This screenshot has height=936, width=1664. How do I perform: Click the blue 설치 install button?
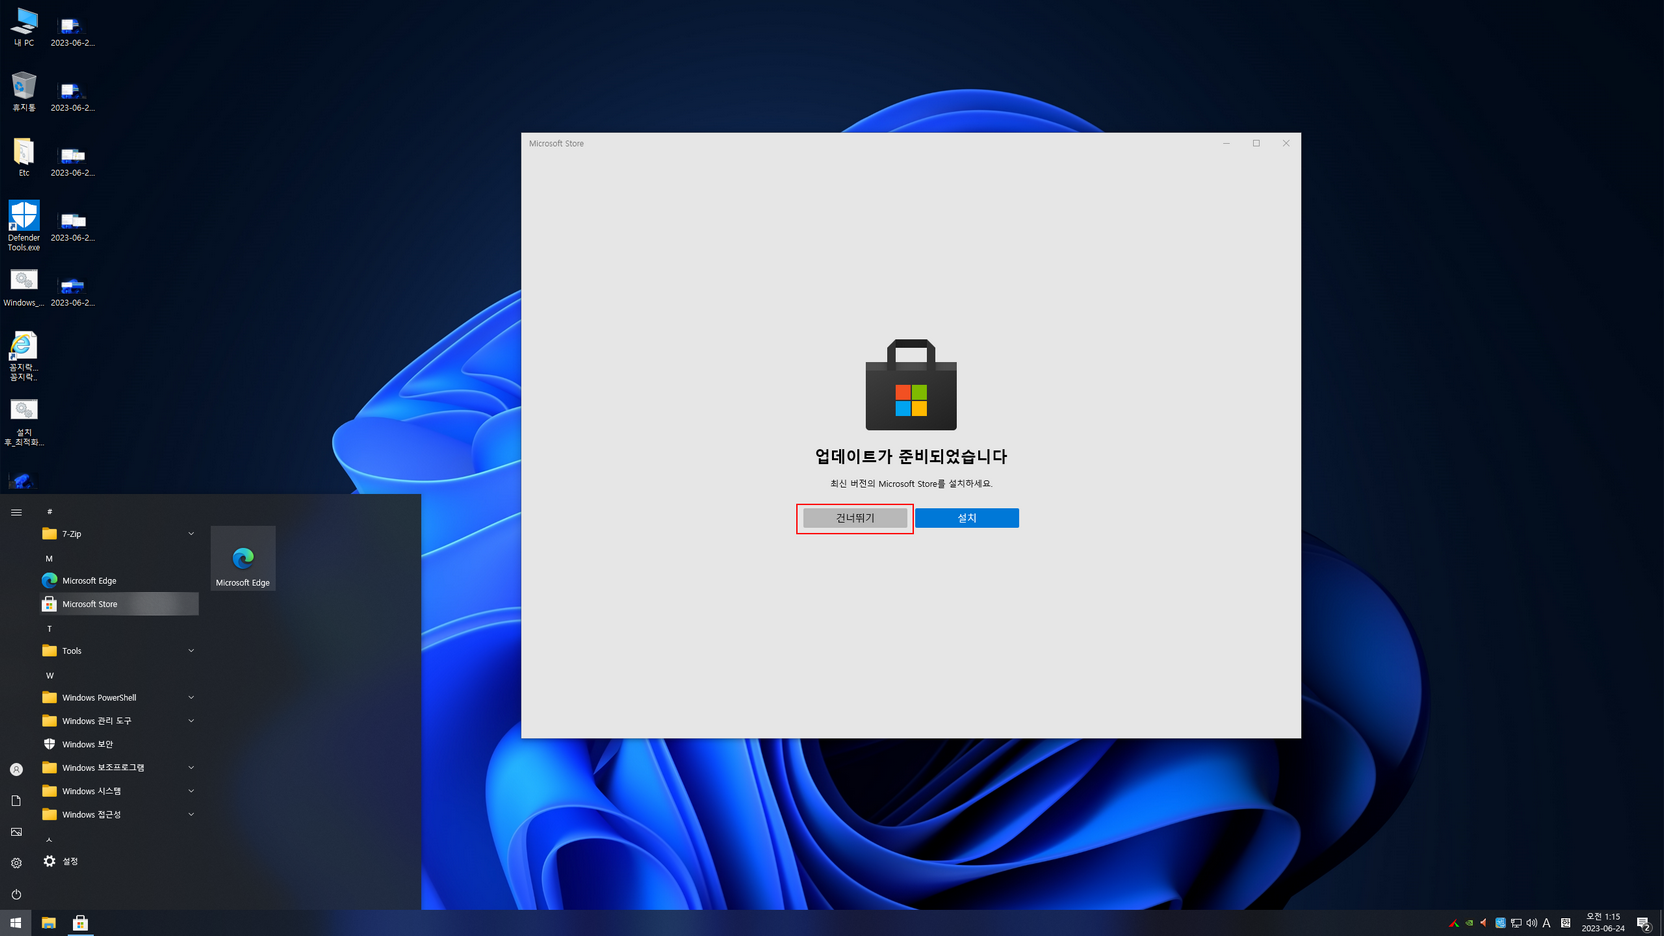coord(967,518)
